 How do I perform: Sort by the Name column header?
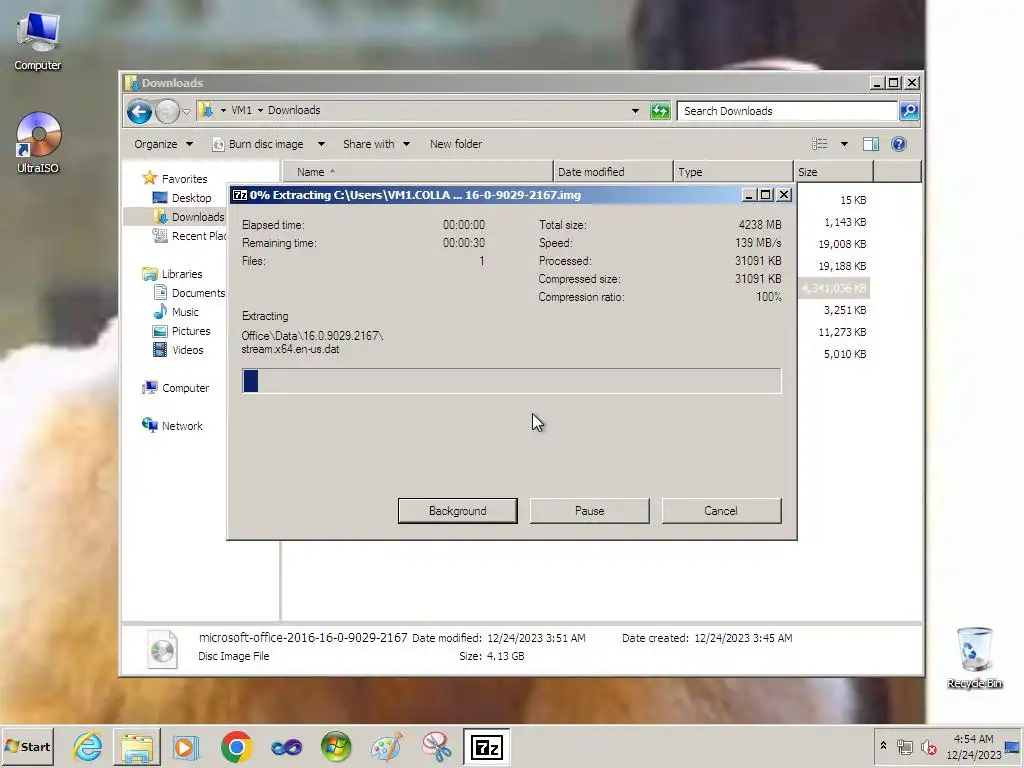pyautogui.click(x=417, y=172)
